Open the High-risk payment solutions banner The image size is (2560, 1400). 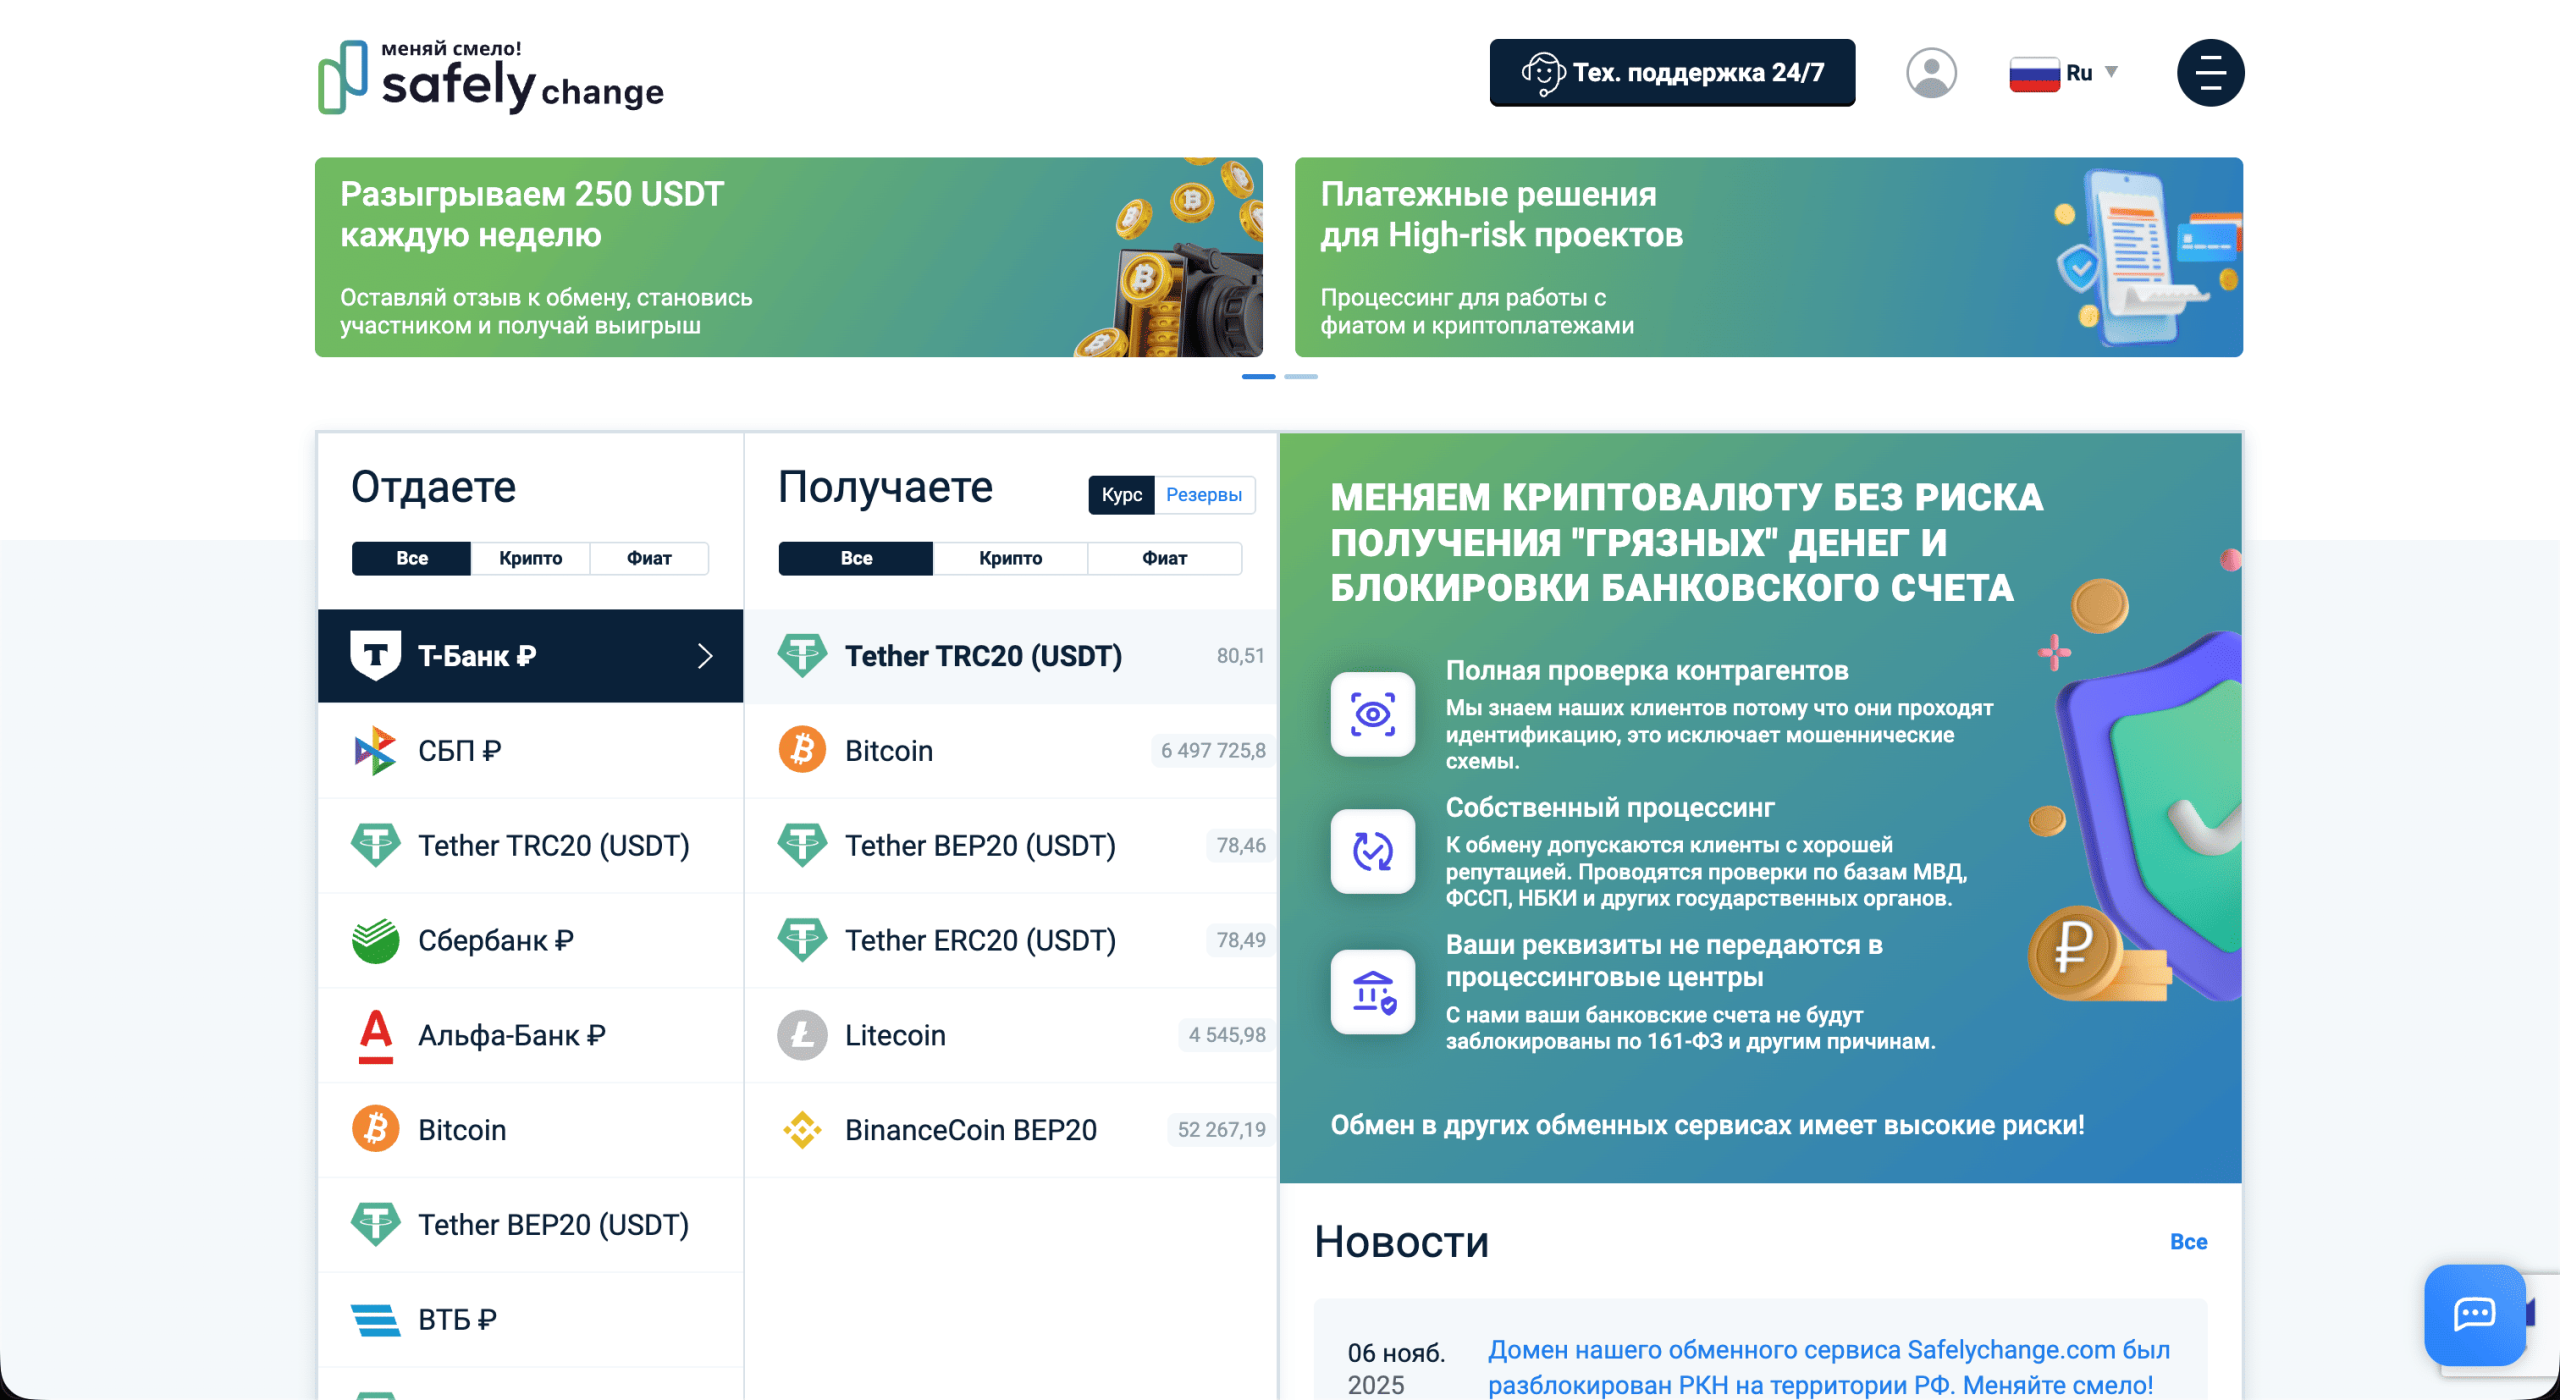click(1768, 257)
